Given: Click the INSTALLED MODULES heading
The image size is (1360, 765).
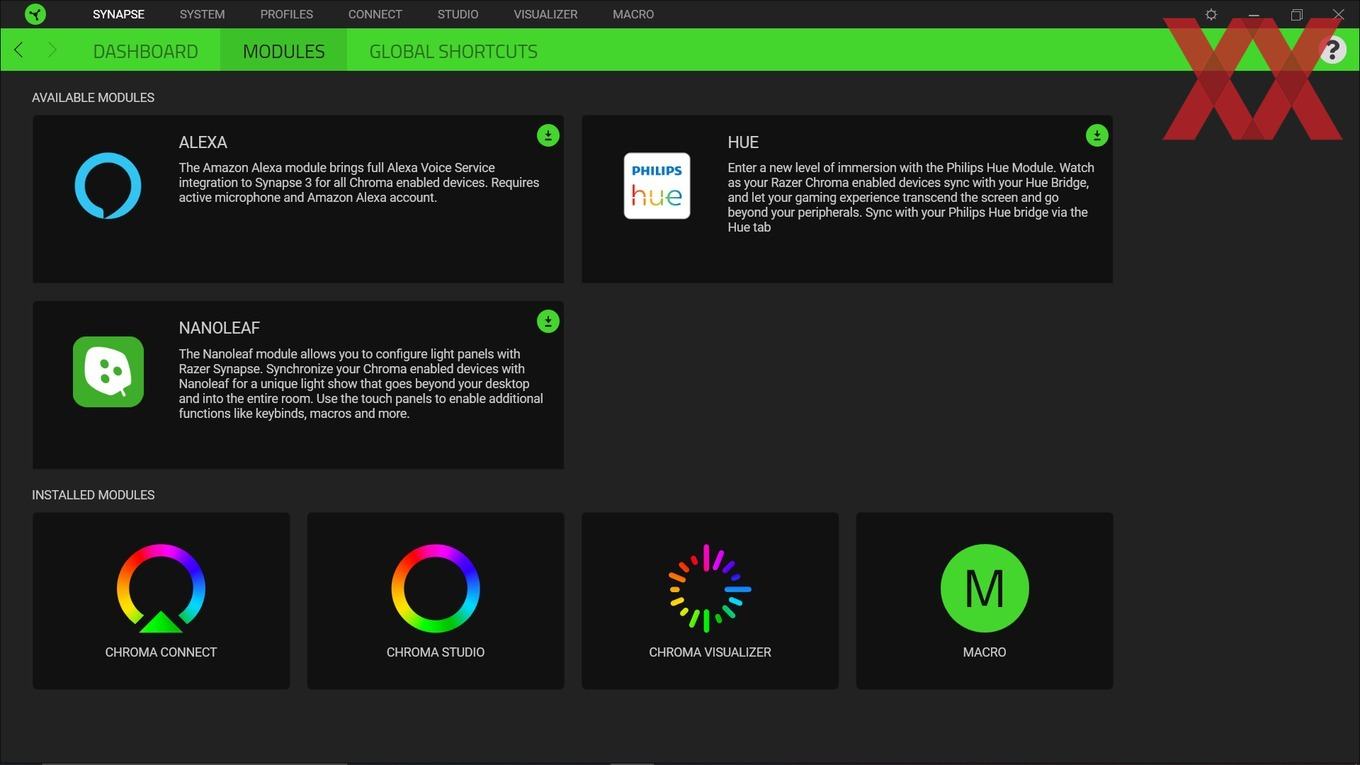Looking at the screenshot, I should [x=93, y=495].
